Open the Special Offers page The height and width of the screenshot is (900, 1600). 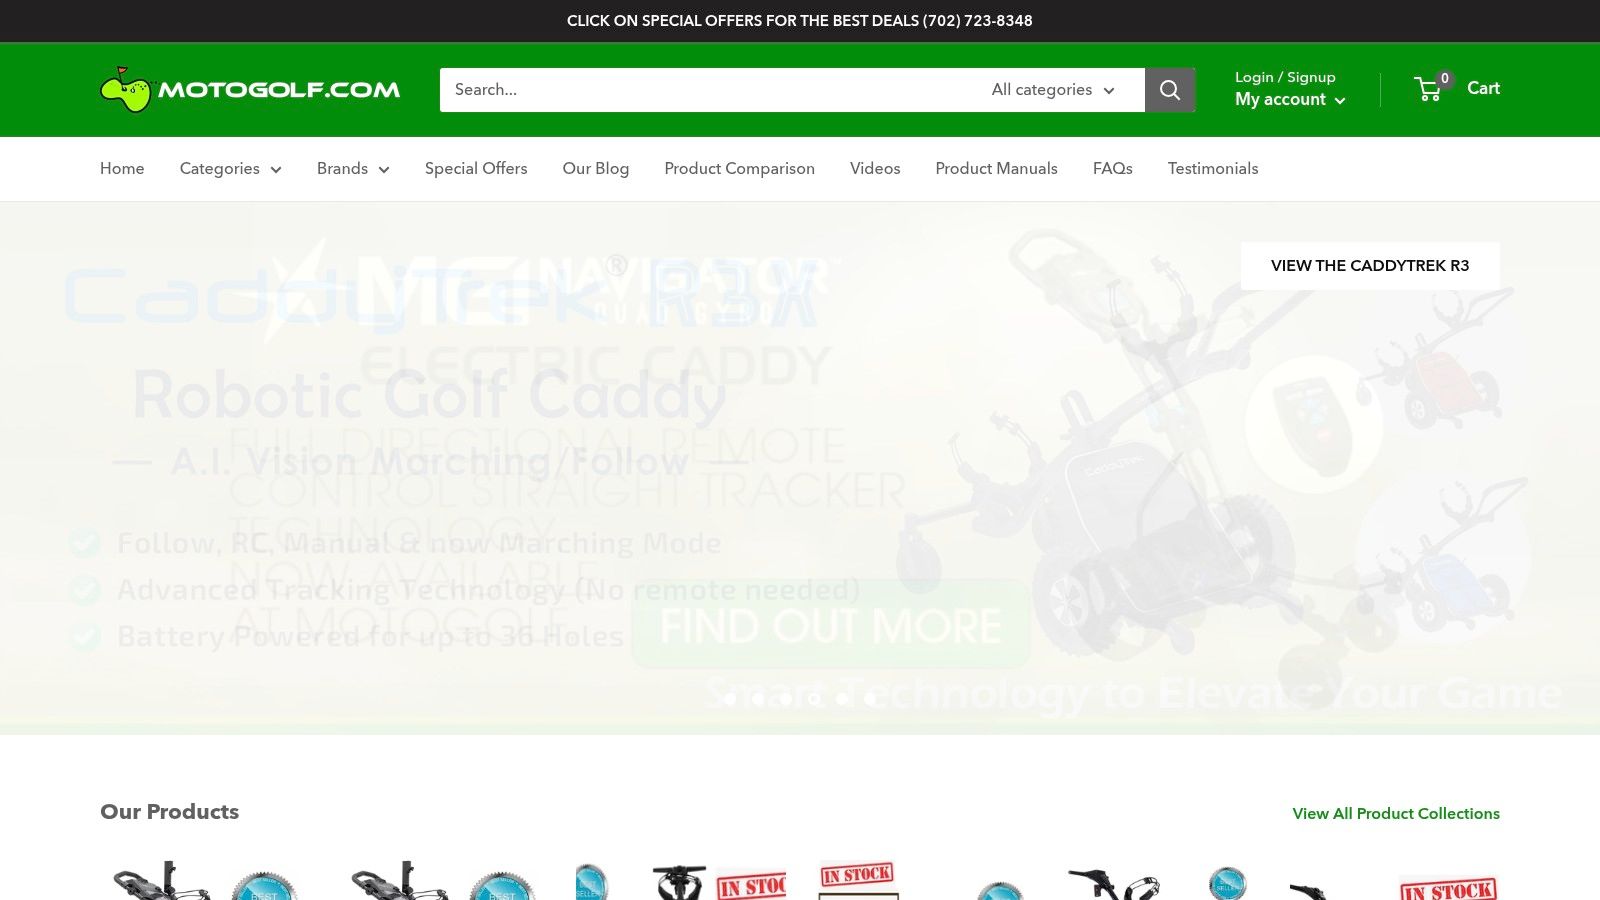[476, 169]
